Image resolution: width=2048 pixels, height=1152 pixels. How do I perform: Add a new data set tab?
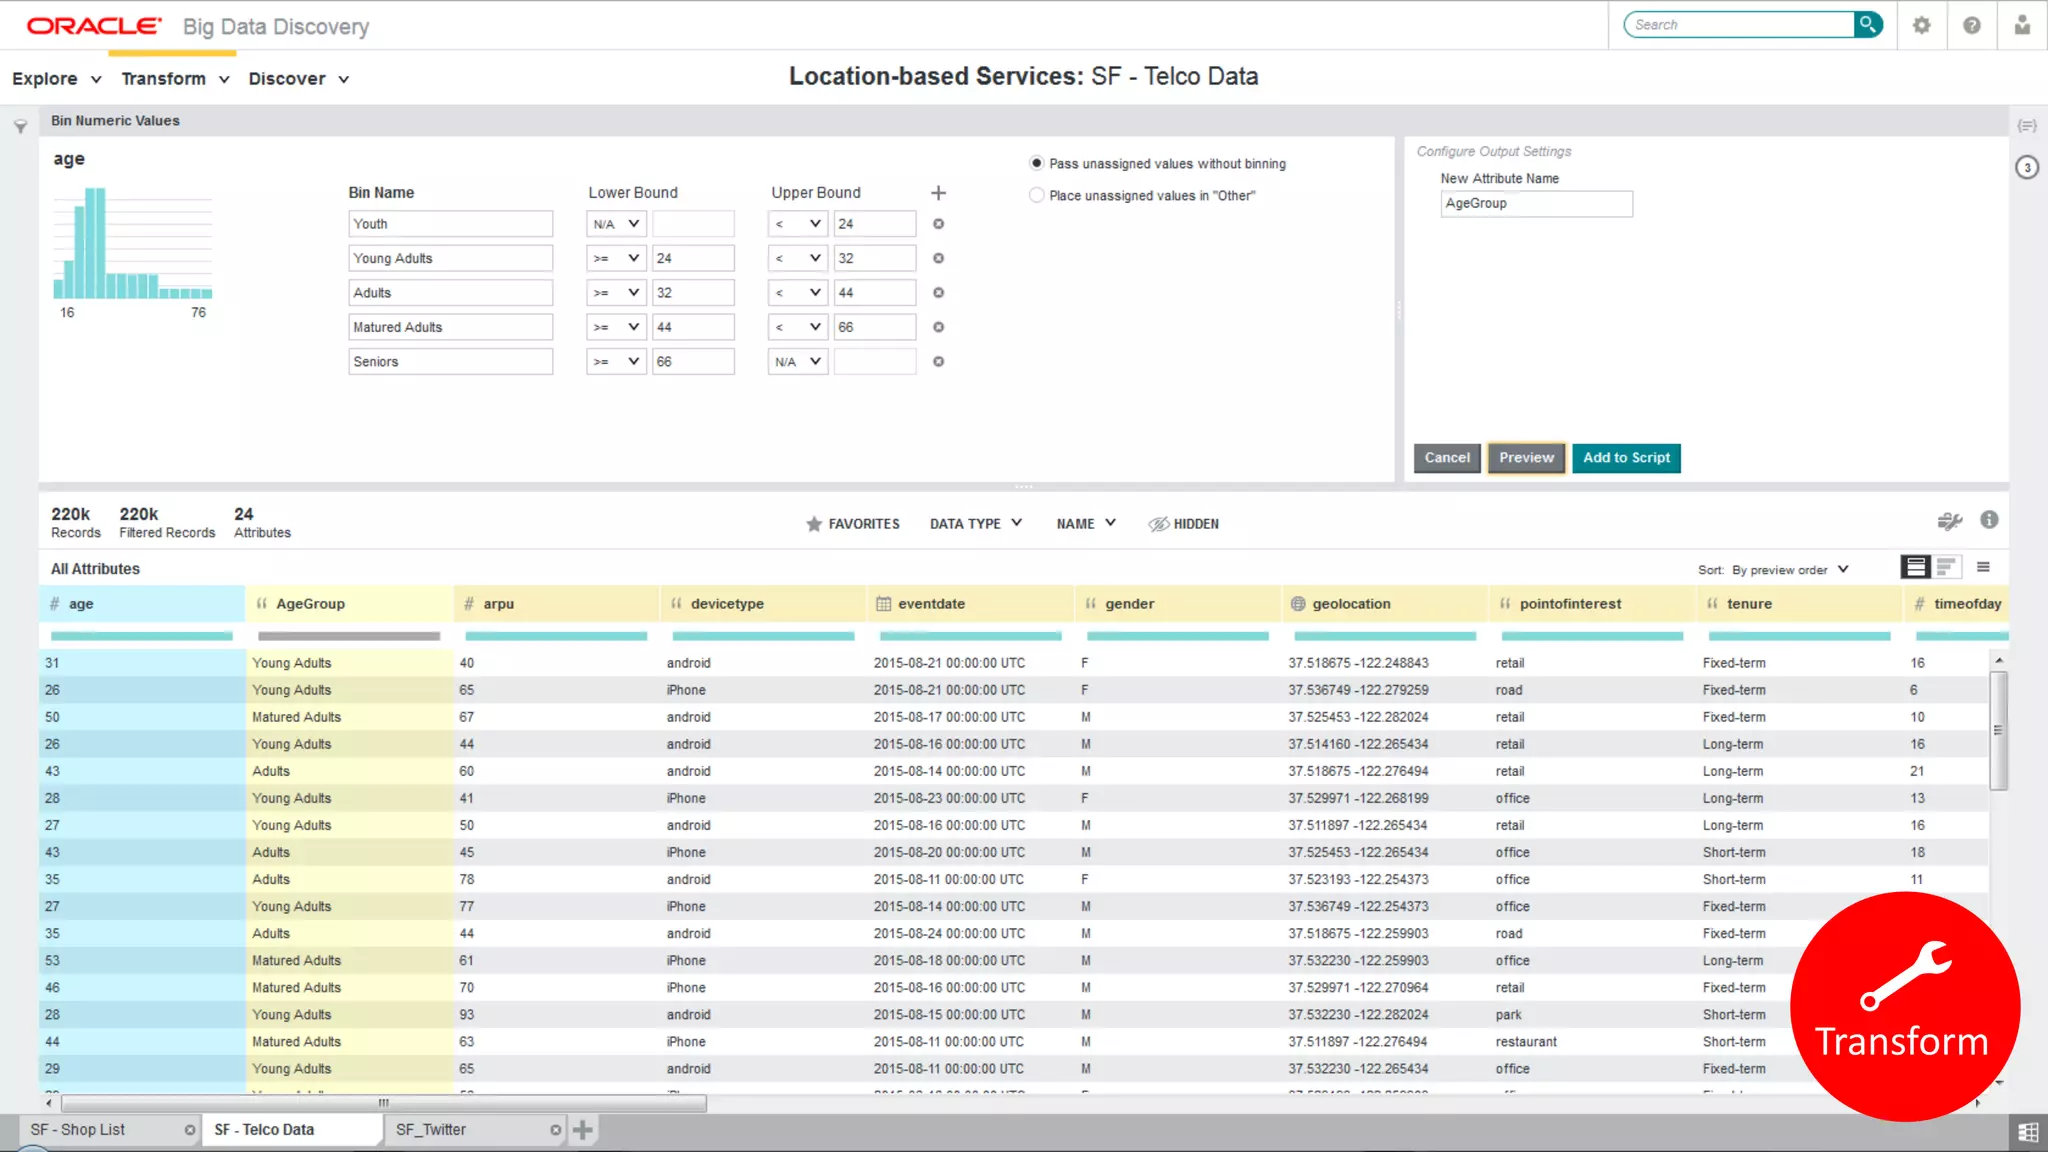(583, 1130)
